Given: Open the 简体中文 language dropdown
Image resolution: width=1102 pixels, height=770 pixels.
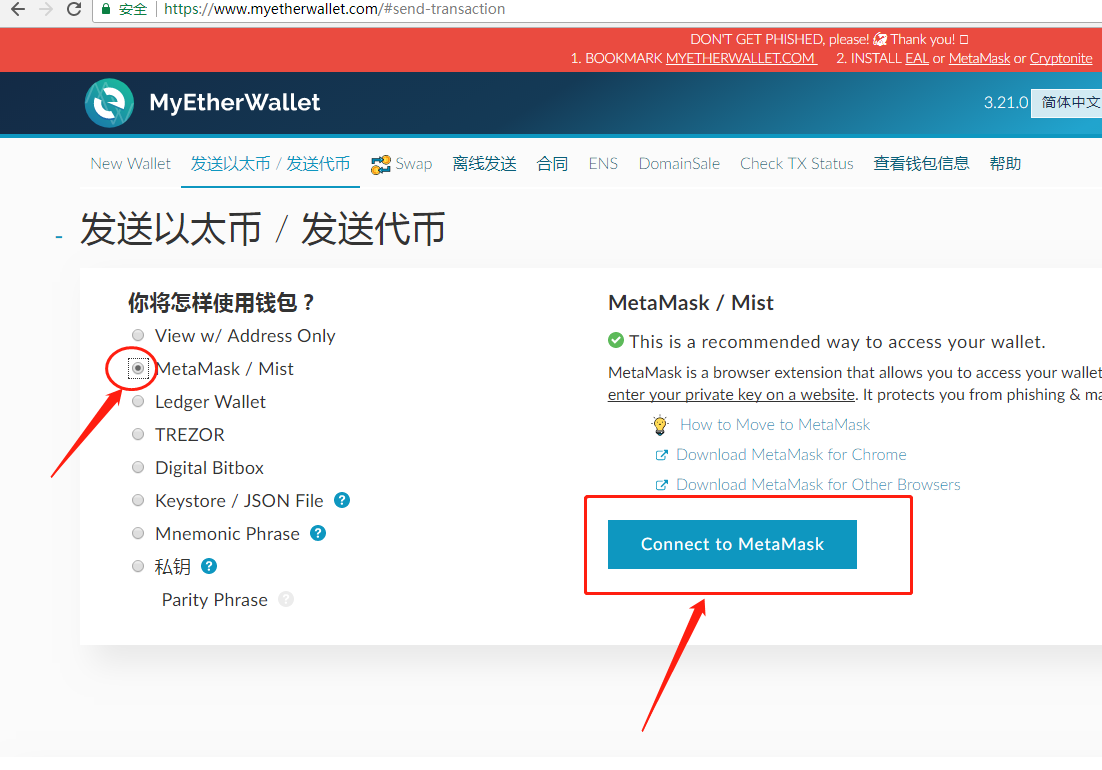Looking at the screenshot, I should point(1067,103).
